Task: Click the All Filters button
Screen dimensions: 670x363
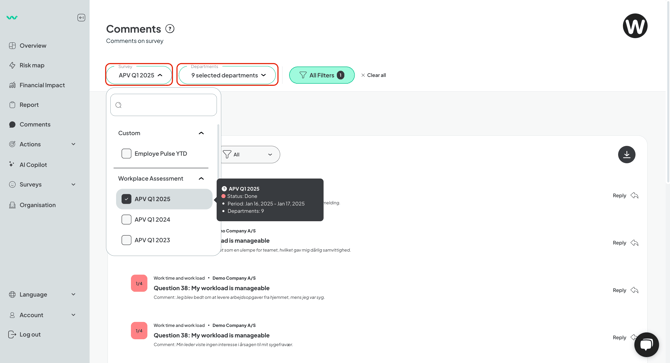Action: [322, 75]
